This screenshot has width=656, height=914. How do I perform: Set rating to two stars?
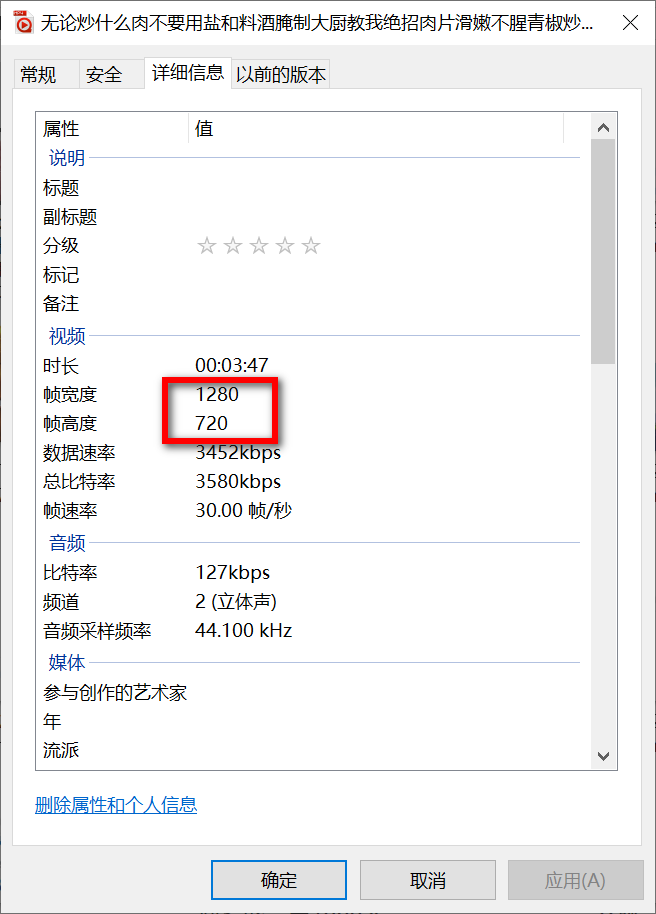233,245
